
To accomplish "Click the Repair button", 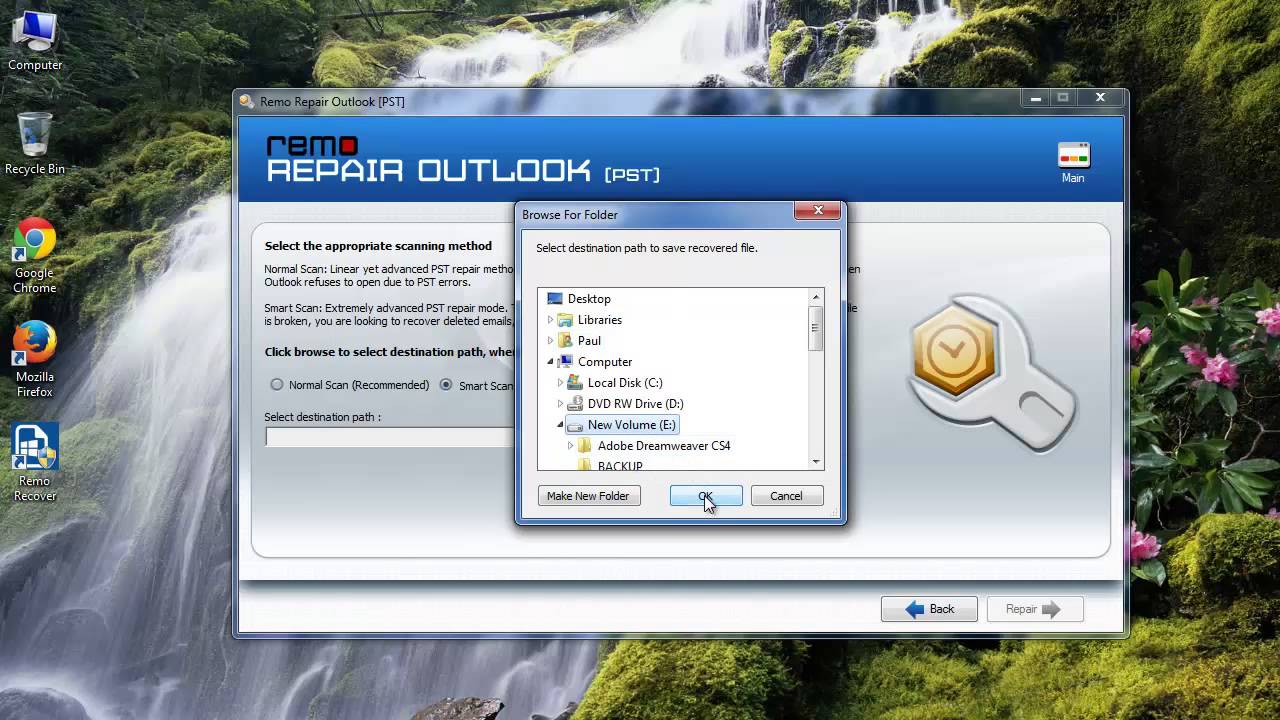I will pos(1035,609).
